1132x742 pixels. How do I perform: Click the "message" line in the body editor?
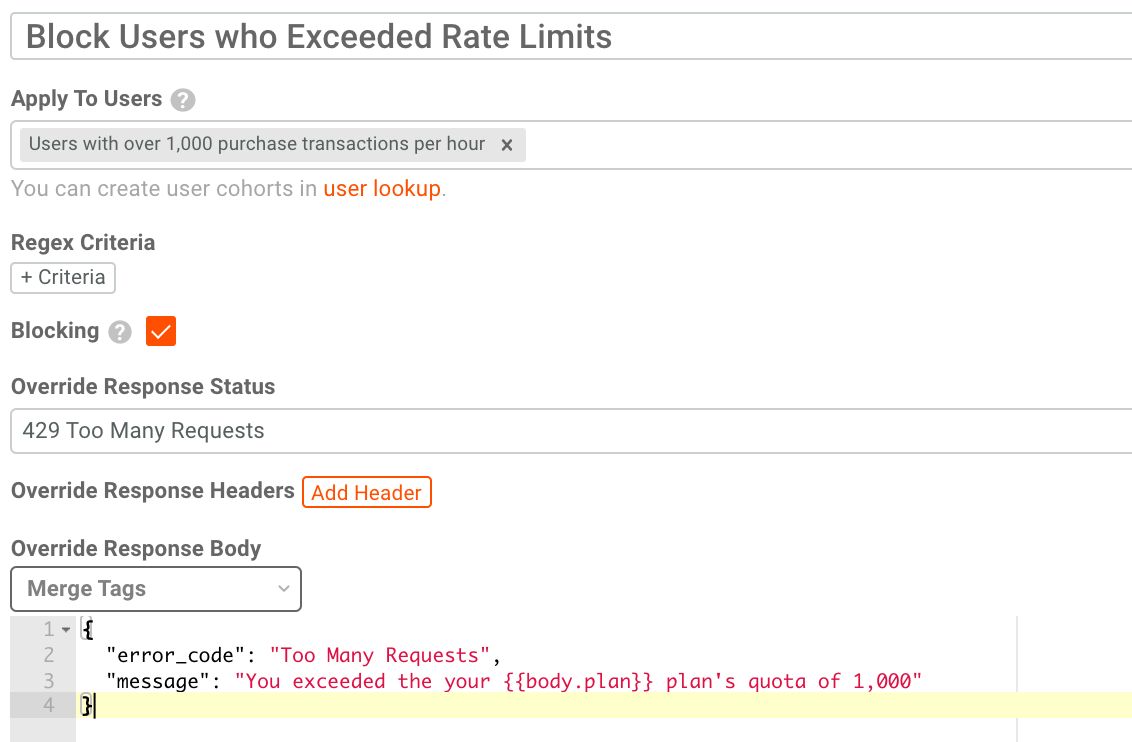click(514, 681)
